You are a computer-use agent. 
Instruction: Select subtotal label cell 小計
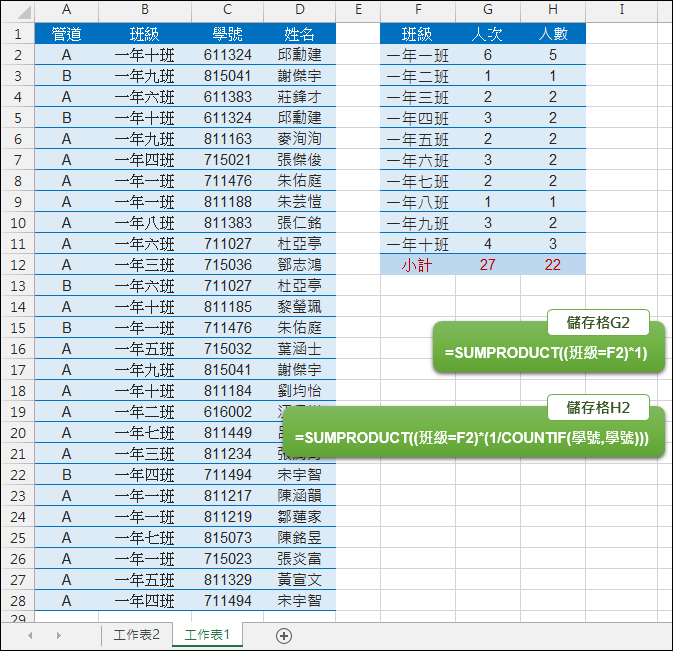418,265
